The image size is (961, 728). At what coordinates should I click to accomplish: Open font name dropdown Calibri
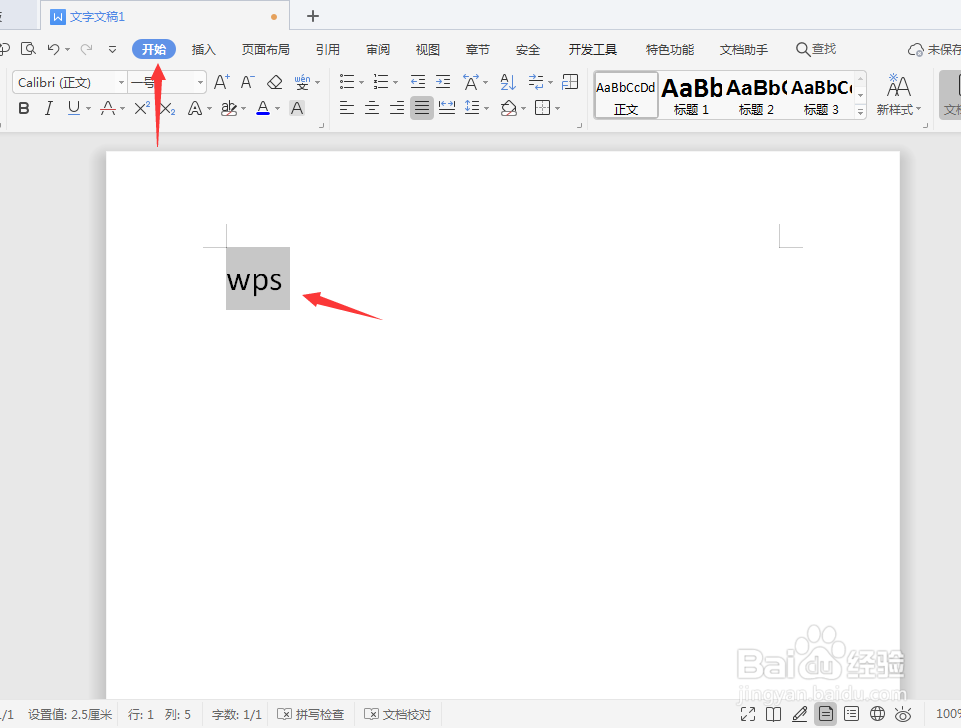click(x=121, y=82)
